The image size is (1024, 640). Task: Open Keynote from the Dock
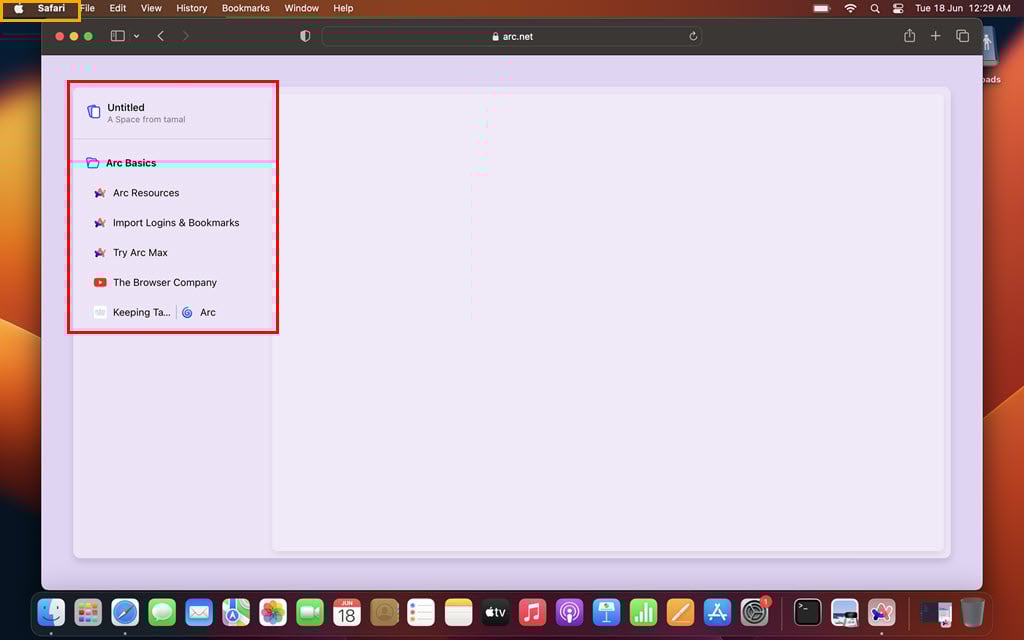606,613
